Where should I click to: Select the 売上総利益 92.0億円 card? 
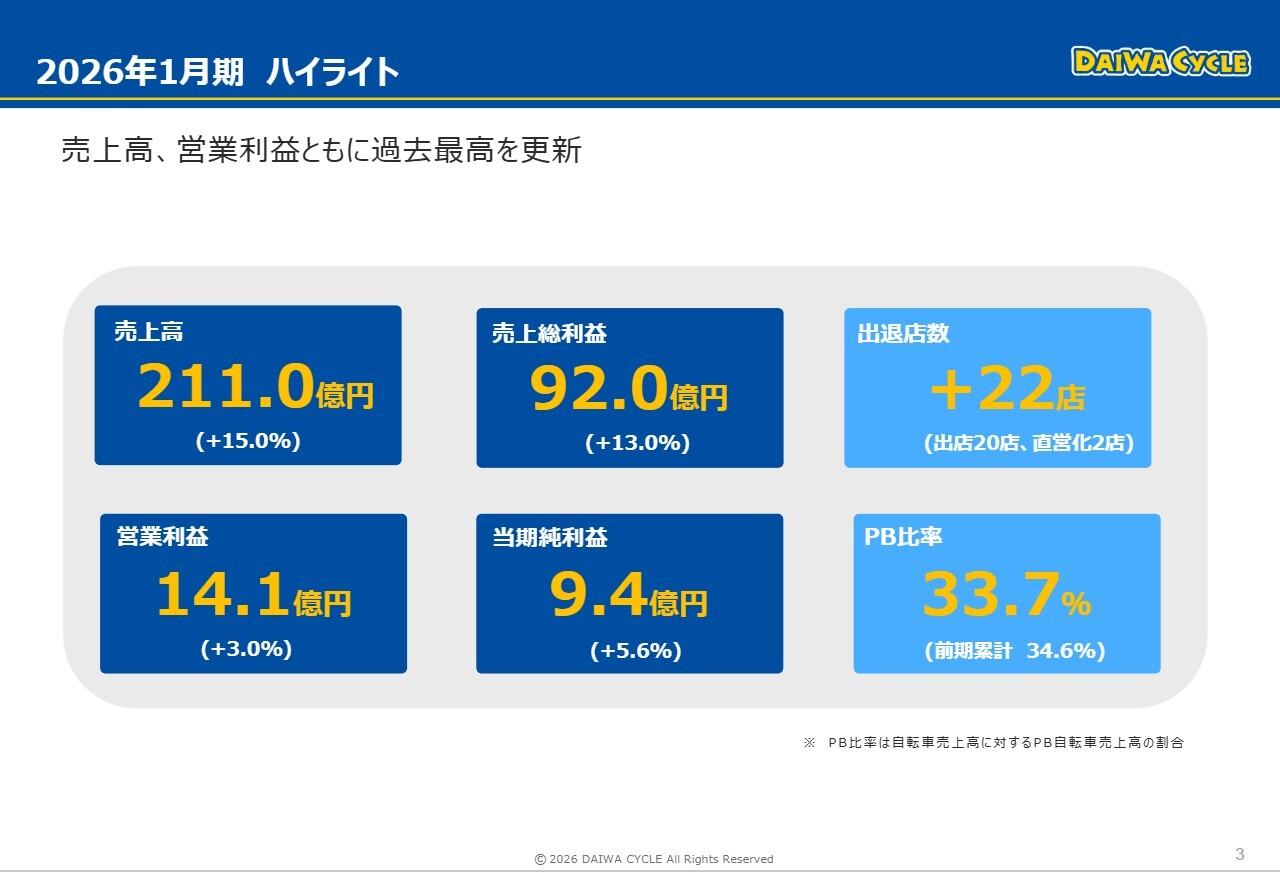(630, 387)
